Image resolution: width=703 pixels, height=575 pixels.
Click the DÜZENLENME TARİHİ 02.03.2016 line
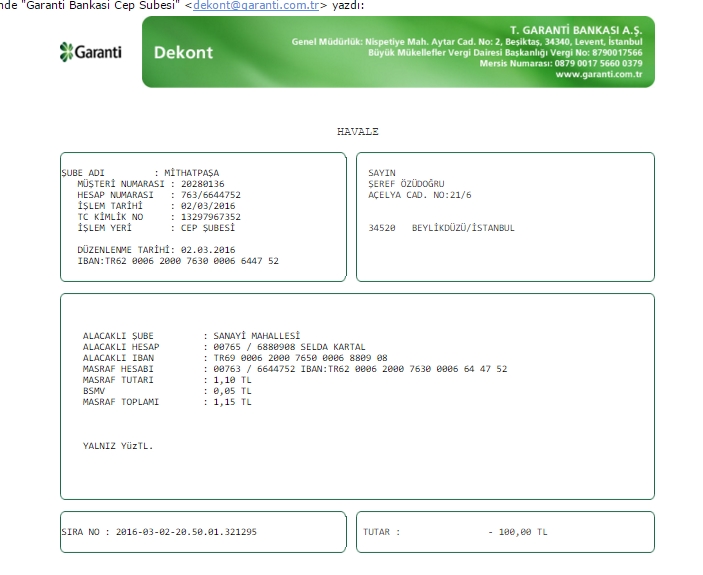tap(156, 250)
